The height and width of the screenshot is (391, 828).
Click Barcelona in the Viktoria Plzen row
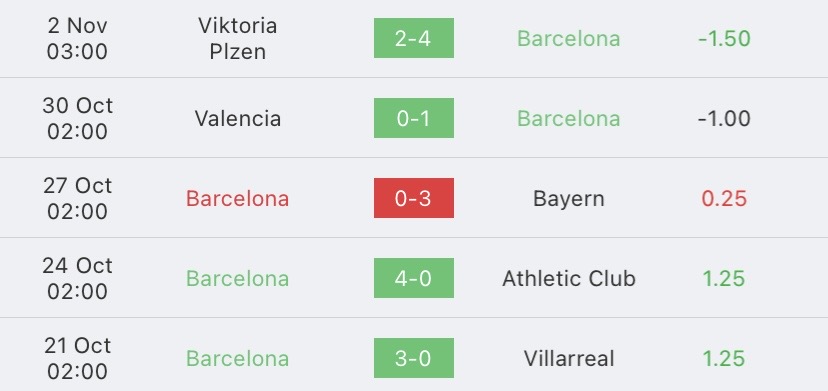click(x=569, y=39)
